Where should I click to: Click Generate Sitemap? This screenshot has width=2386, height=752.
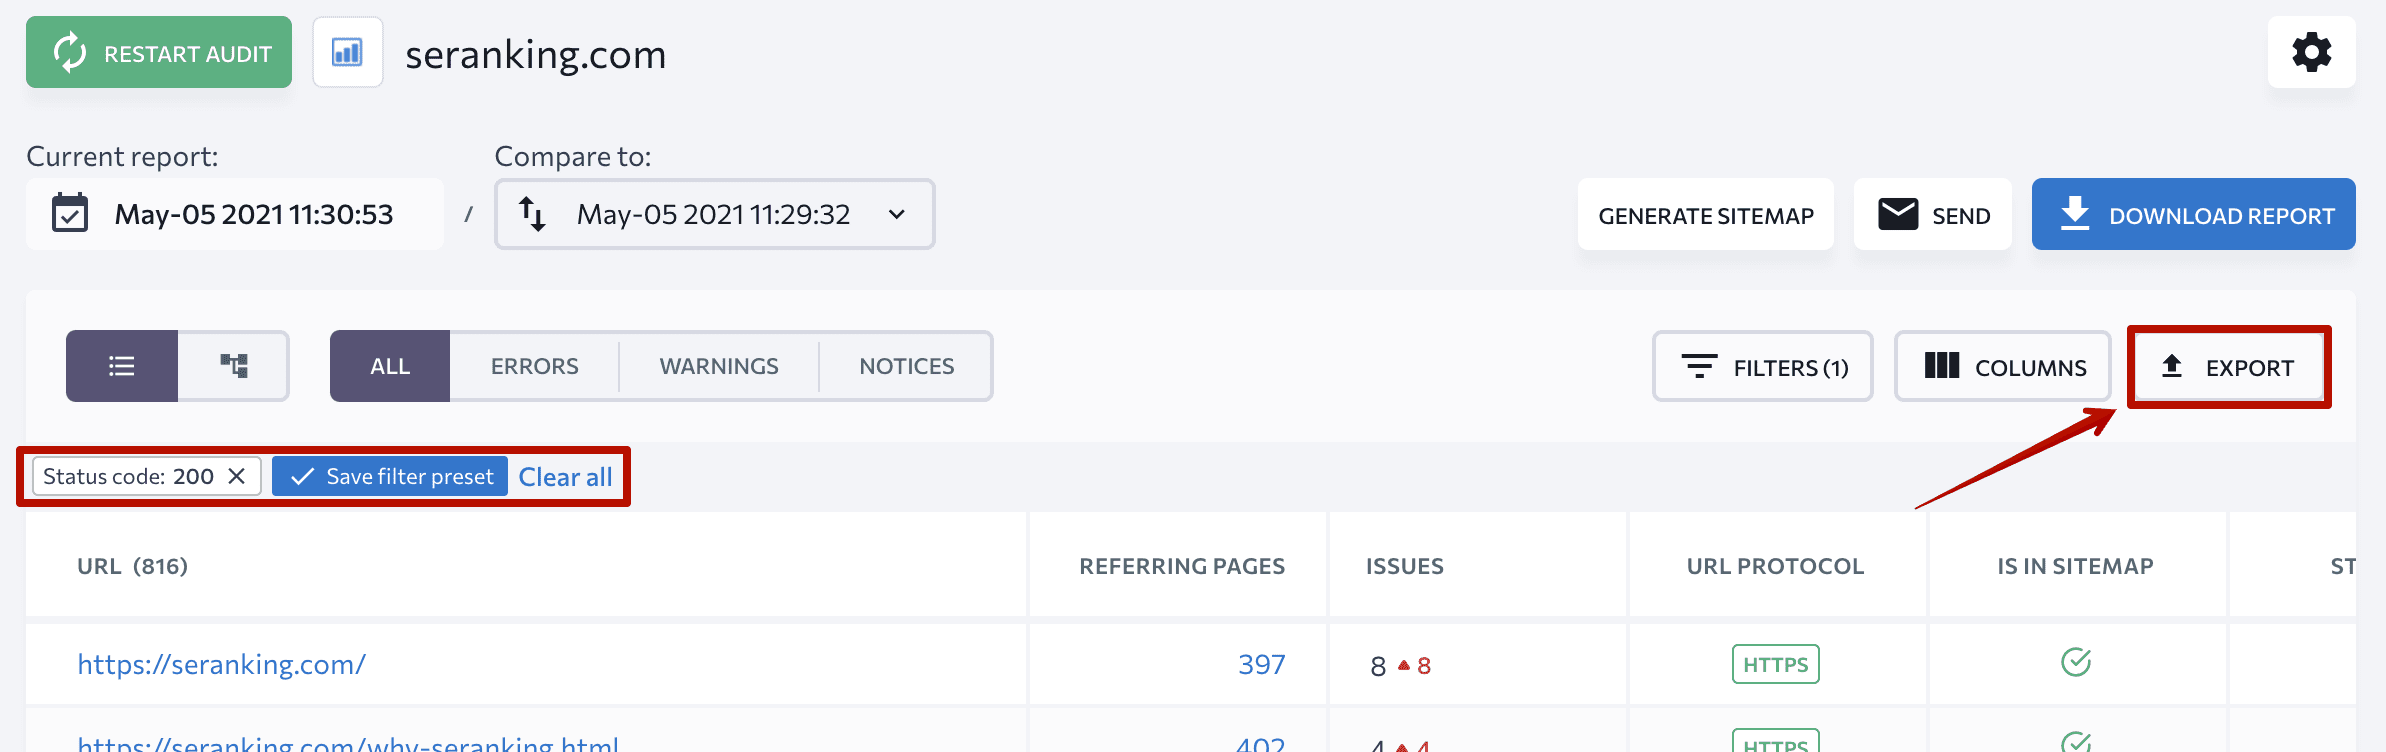point(1705,215)
